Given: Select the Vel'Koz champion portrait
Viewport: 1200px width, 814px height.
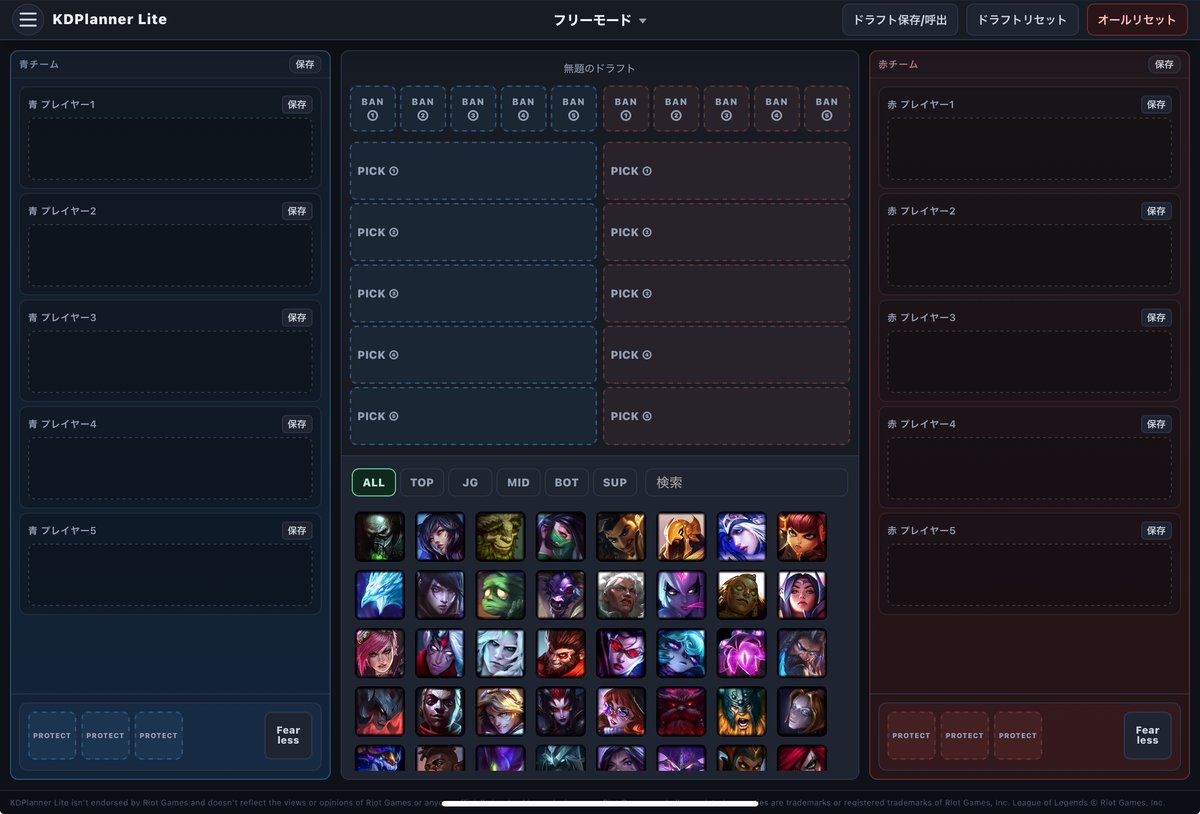Looking at the screenshot, I should click(x=742, y=653).
